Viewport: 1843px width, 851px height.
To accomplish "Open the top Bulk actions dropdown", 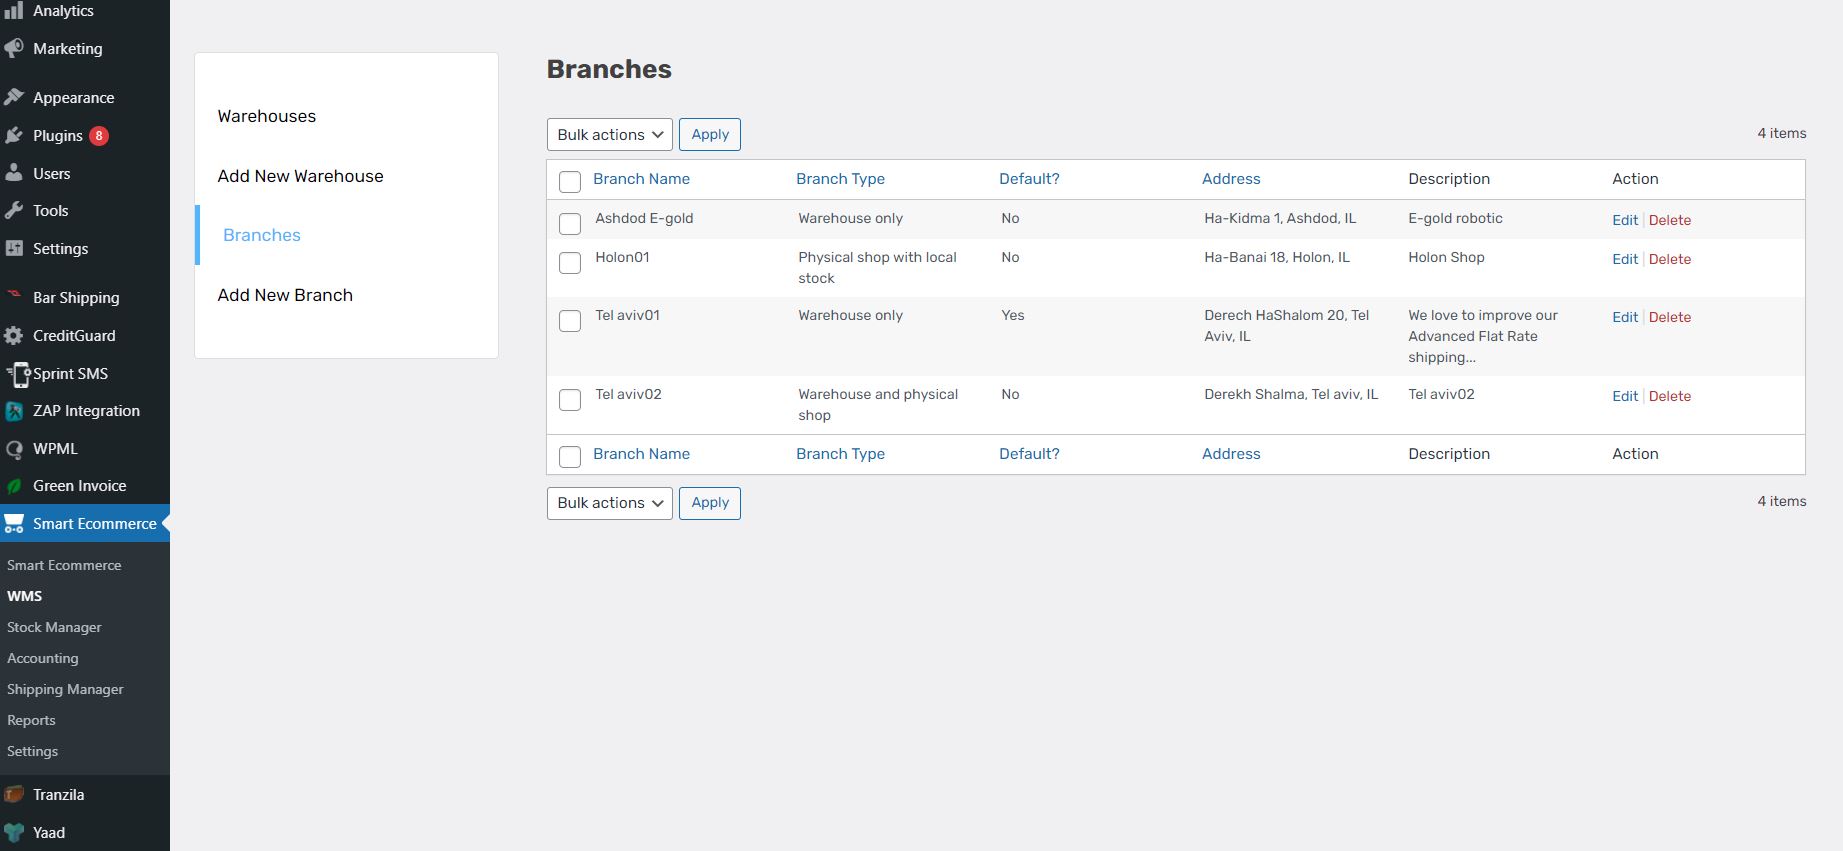I will tap(609, 135).
